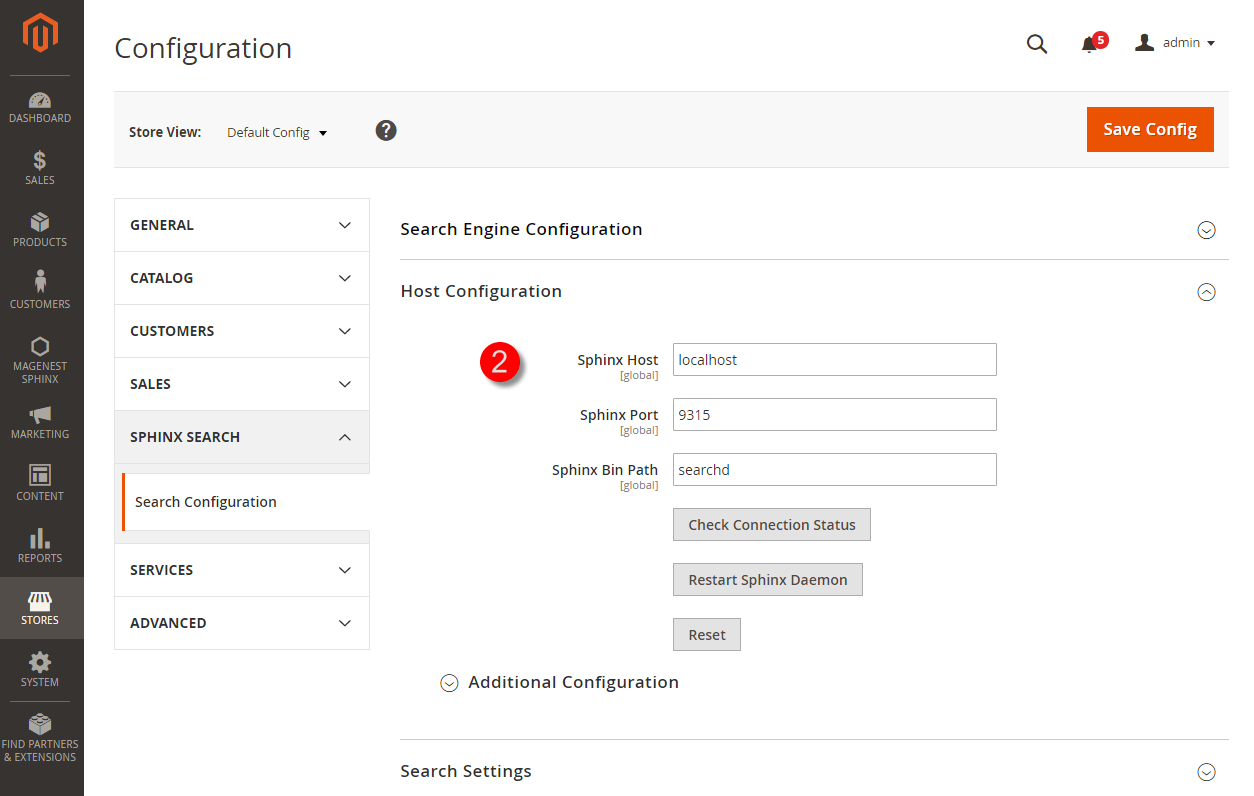
Task: Select the Marketing sidebar icon
Action: [40, 422]
